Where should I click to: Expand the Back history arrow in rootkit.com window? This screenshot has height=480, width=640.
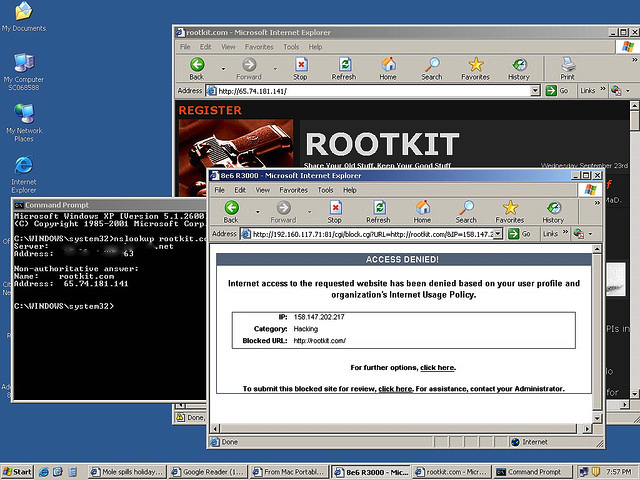pyautogui.click(x=223, y=69)
